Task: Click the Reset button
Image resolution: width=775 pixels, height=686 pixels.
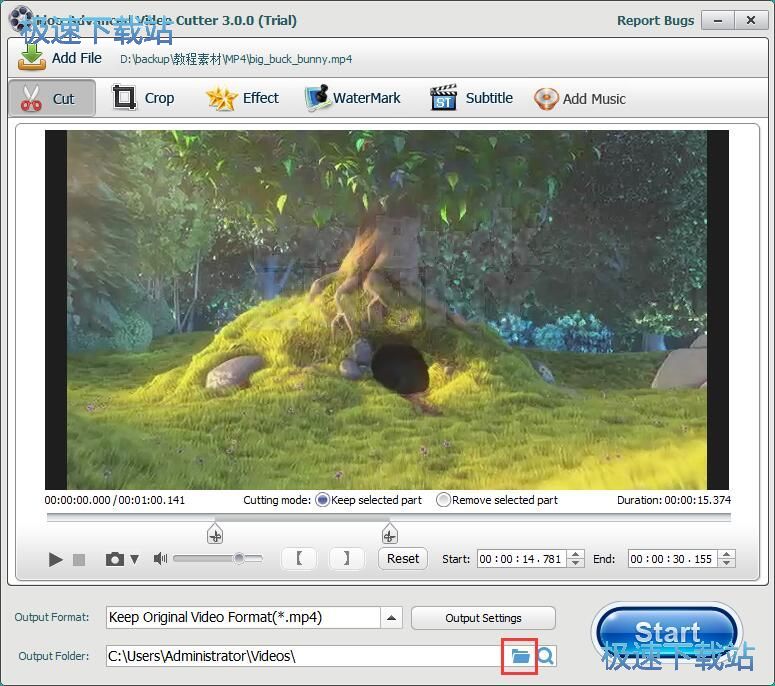Action: 403,558
